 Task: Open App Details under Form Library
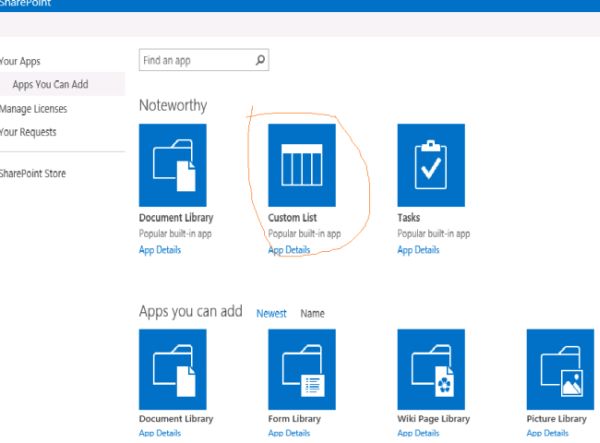[x=289, y=433]
